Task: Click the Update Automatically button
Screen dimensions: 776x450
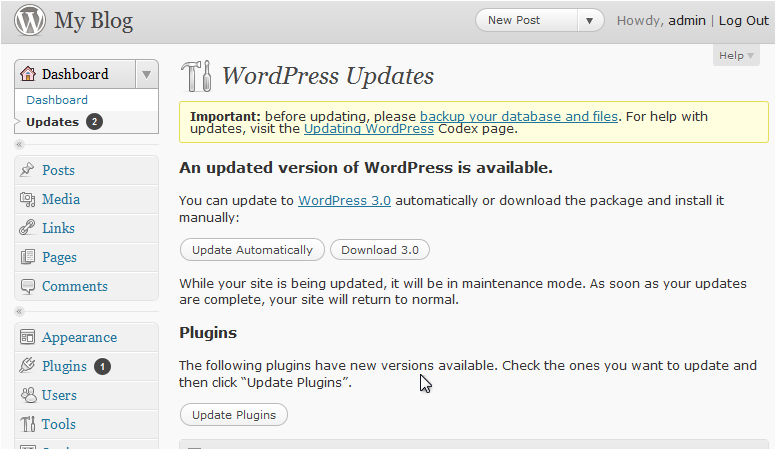Action: click(x=252, y=250)
